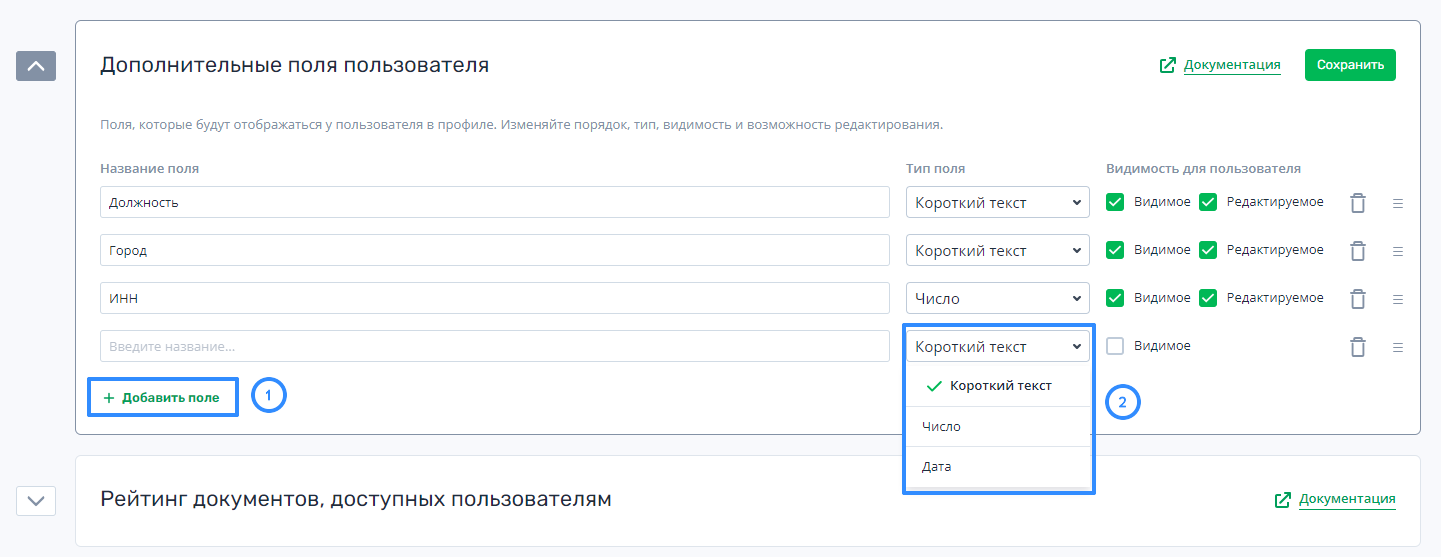
Task: Open Документация link in user fields section
Action: tap(1232, 65)
